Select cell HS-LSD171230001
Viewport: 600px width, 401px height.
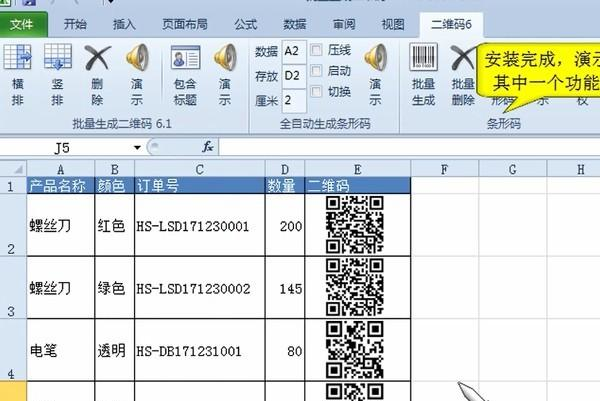(199, 225)
